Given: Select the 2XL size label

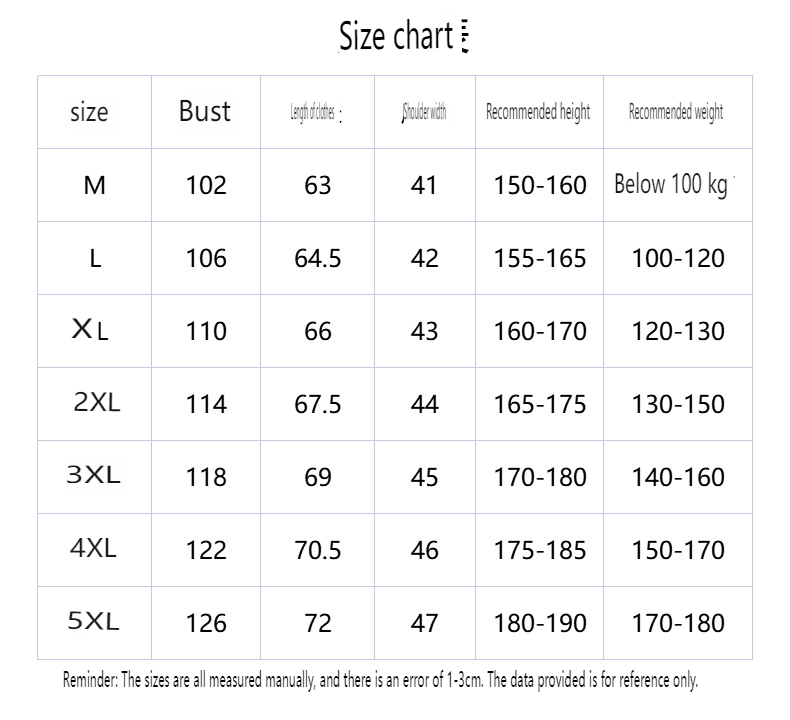Looking at the screenshot, I should (96, 403).
